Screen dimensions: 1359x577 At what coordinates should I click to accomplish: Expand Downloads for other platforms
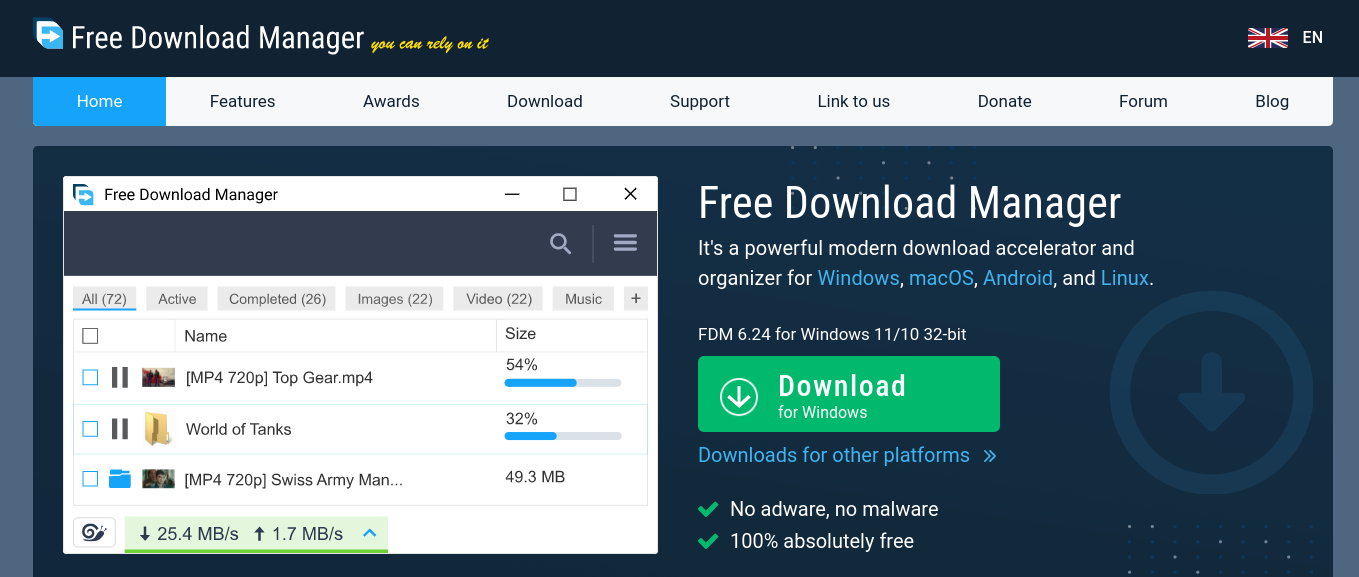(846, 456)
